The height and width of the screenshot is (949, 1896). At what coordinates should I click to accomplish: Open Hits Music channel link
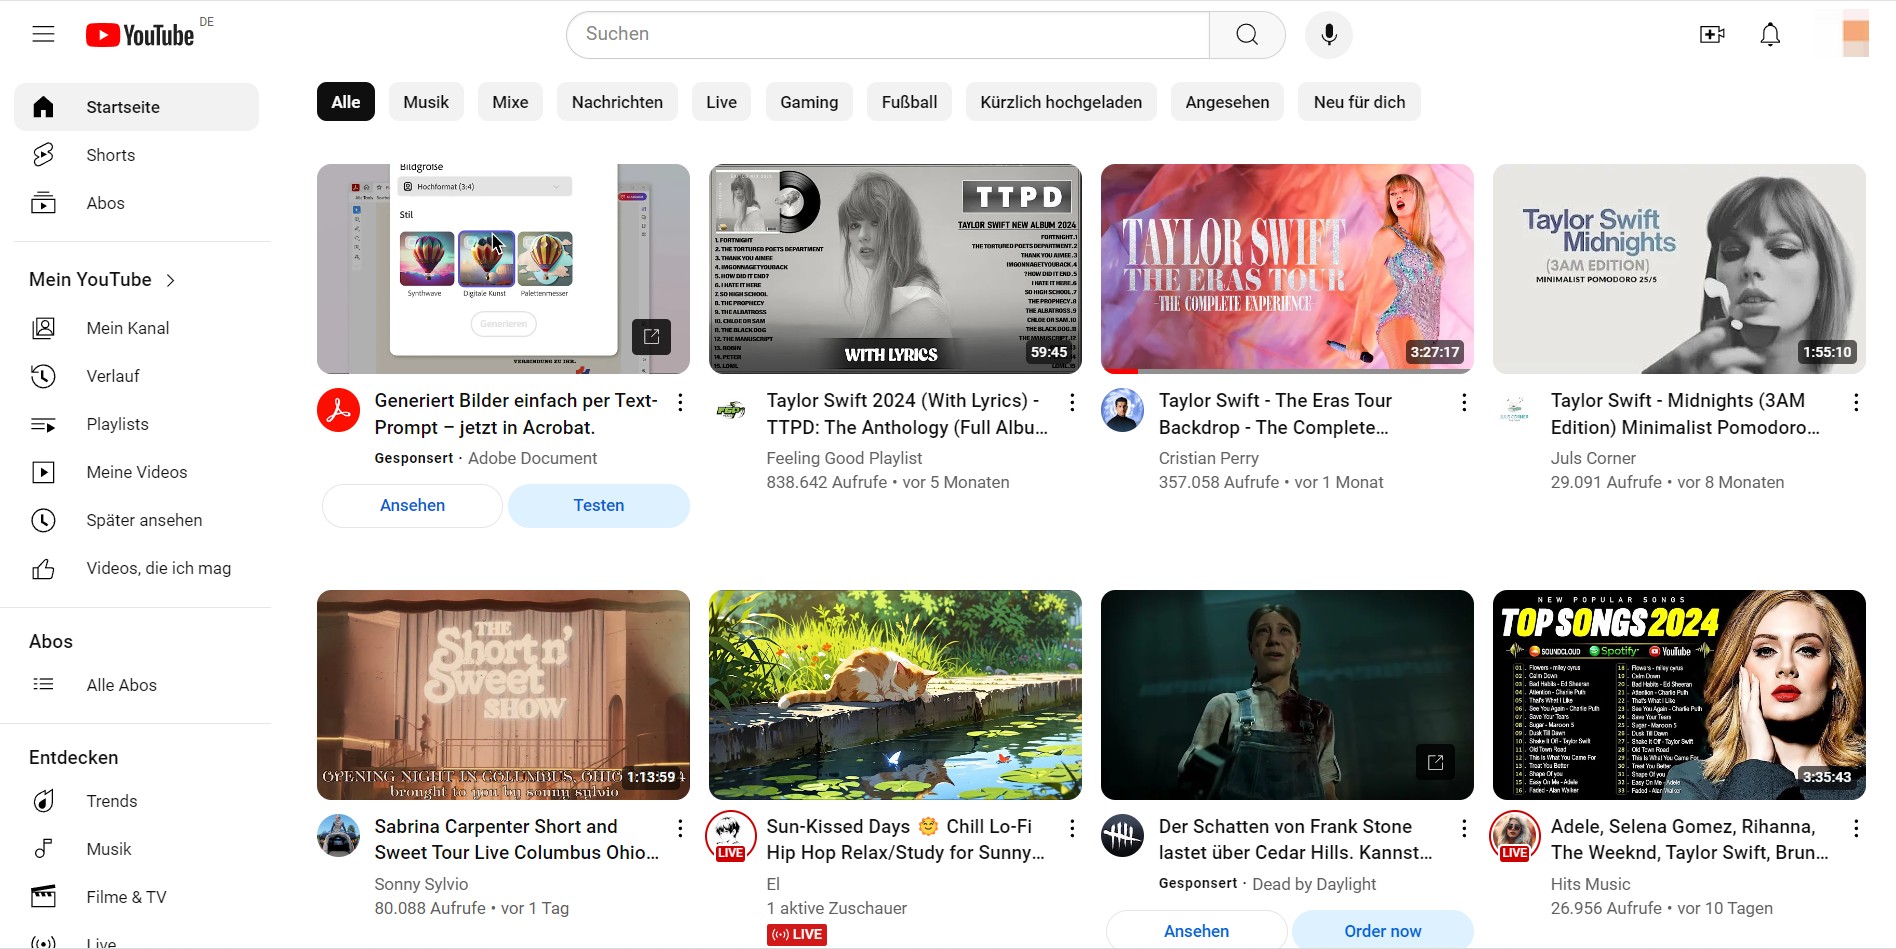1590,884
